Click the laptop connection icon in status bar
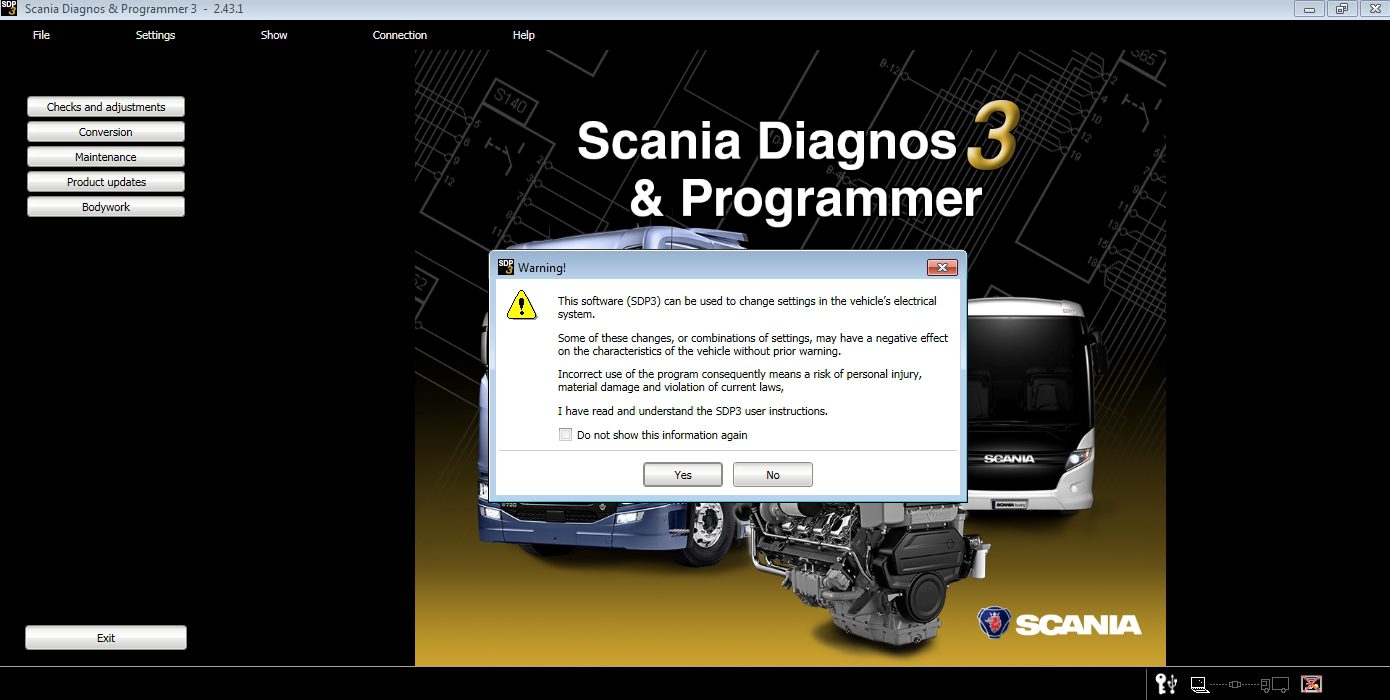 (1198, 685)
